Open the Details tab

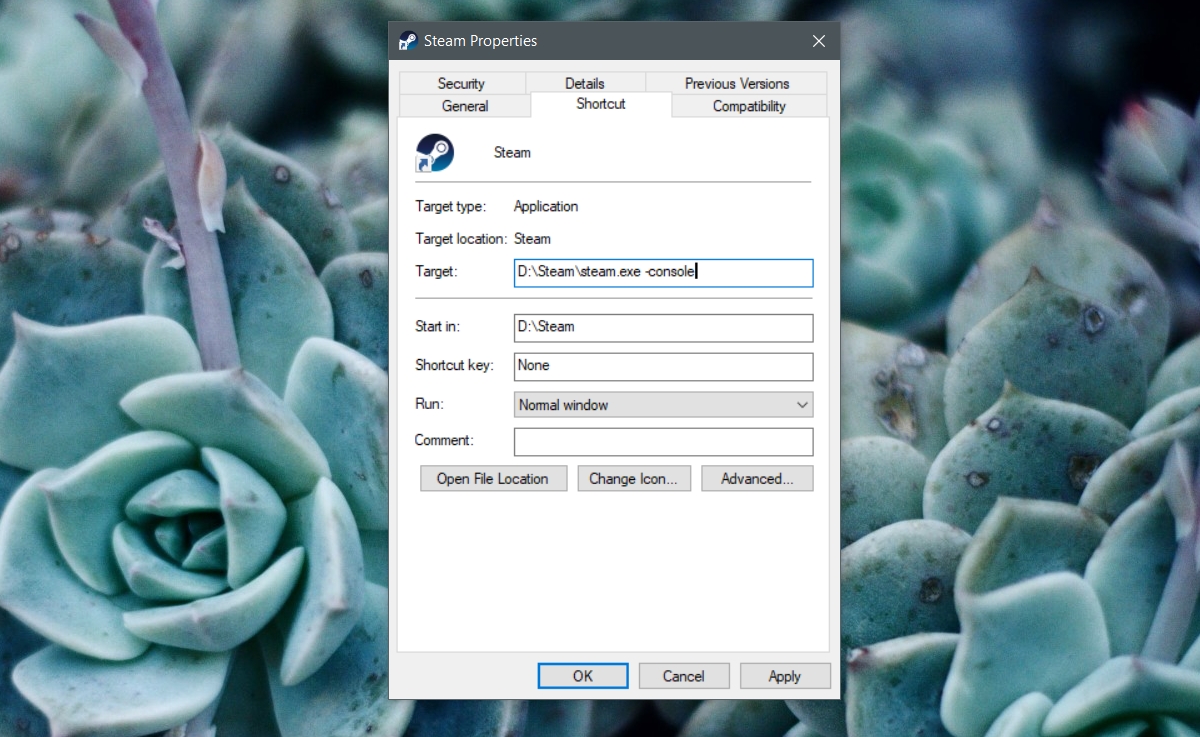point(585,83)
